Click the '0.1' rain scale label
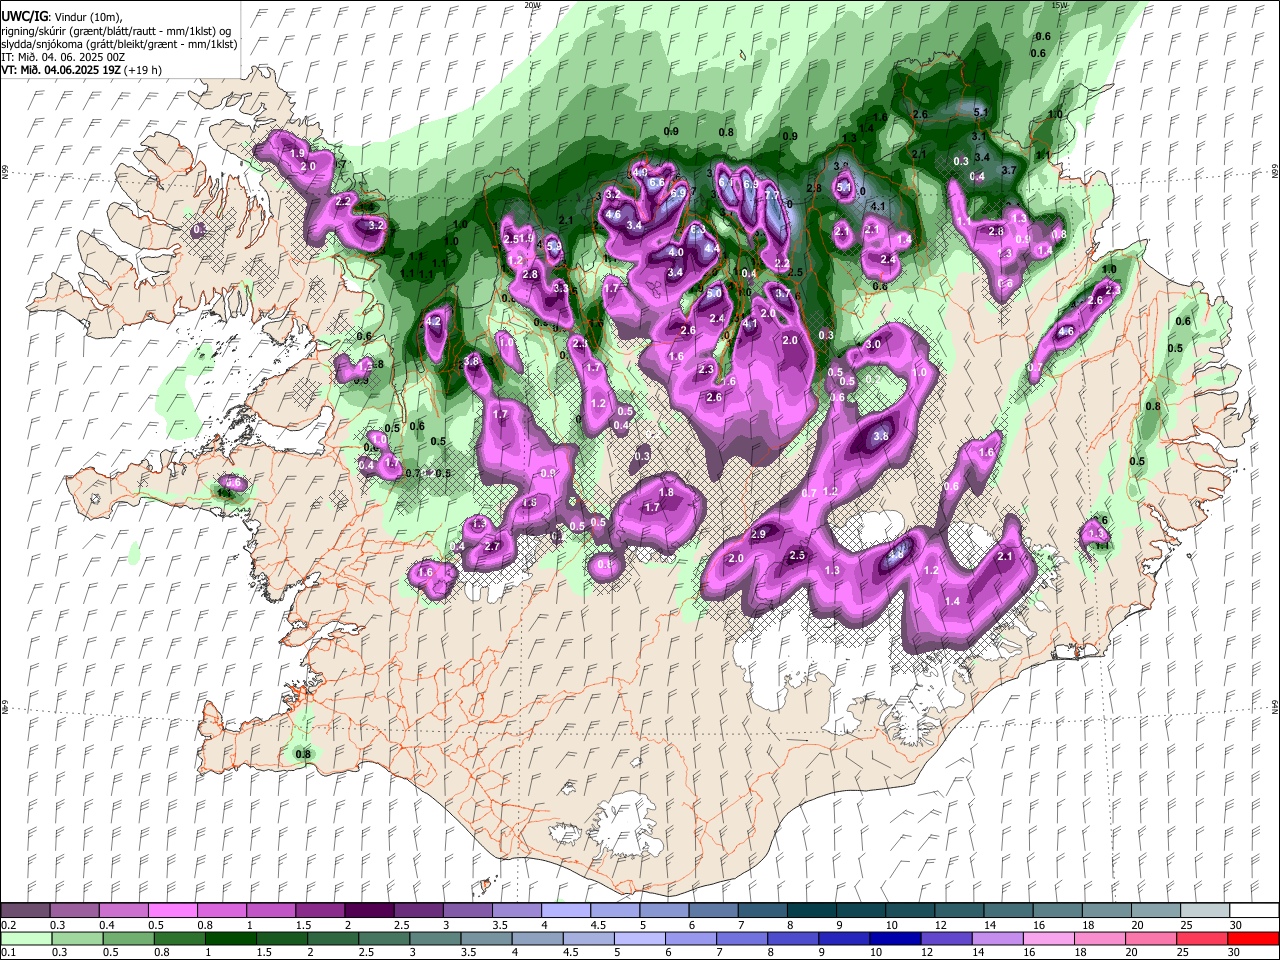1280x960 pixels. 8,953
